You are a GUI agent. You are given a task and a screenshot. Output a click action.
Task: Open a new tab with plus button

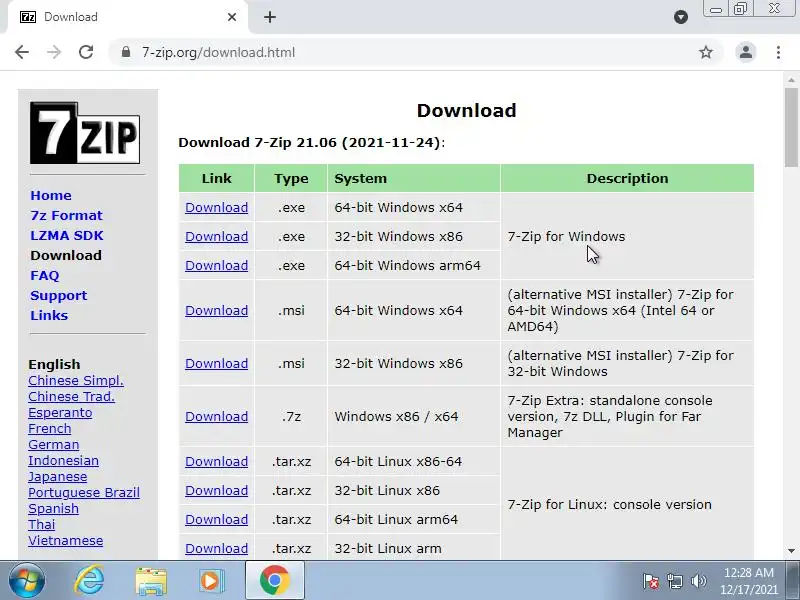[x=270, y=17]
